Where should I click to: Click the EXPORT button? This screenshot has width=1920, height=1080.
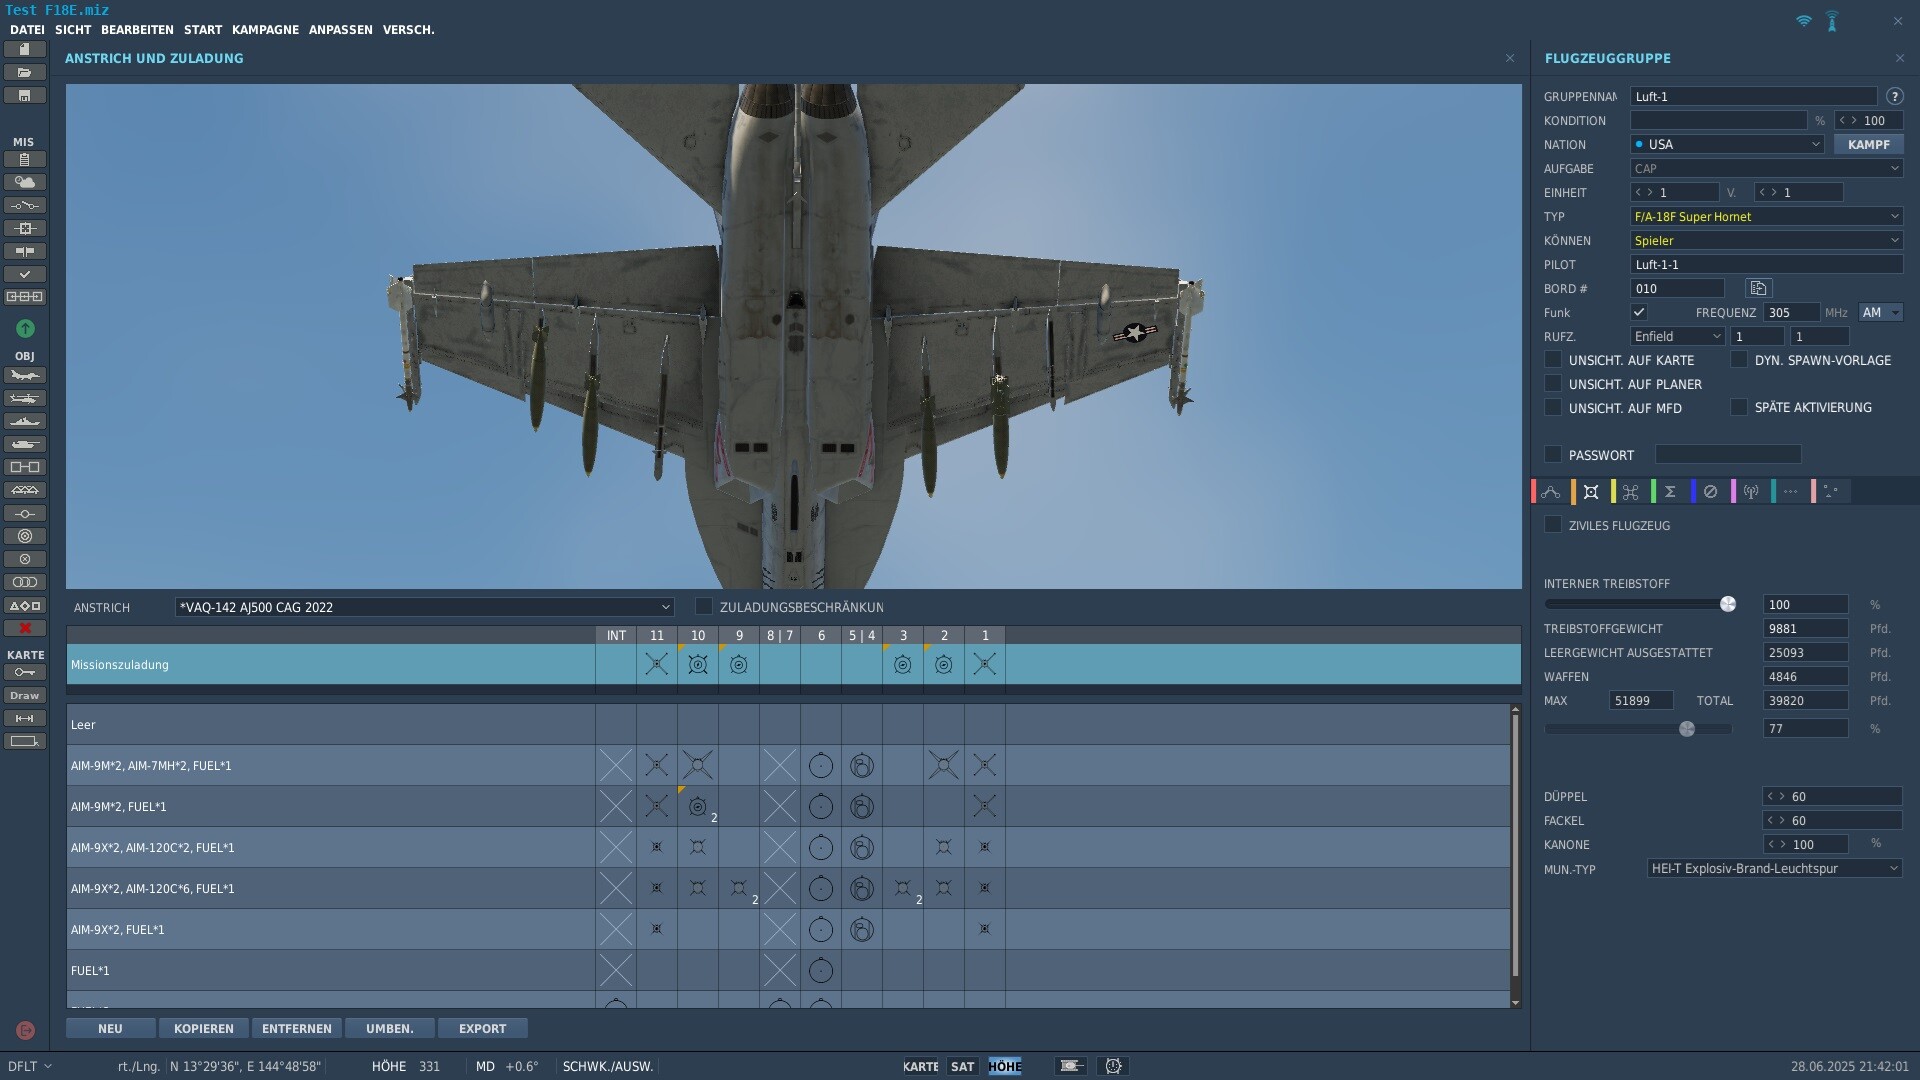point(482,1028)
